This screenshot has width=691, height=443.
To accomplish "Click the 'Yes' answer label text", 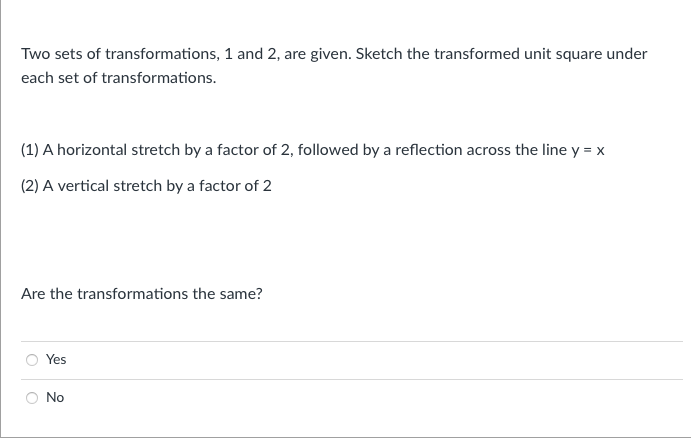I will point(56,360).
